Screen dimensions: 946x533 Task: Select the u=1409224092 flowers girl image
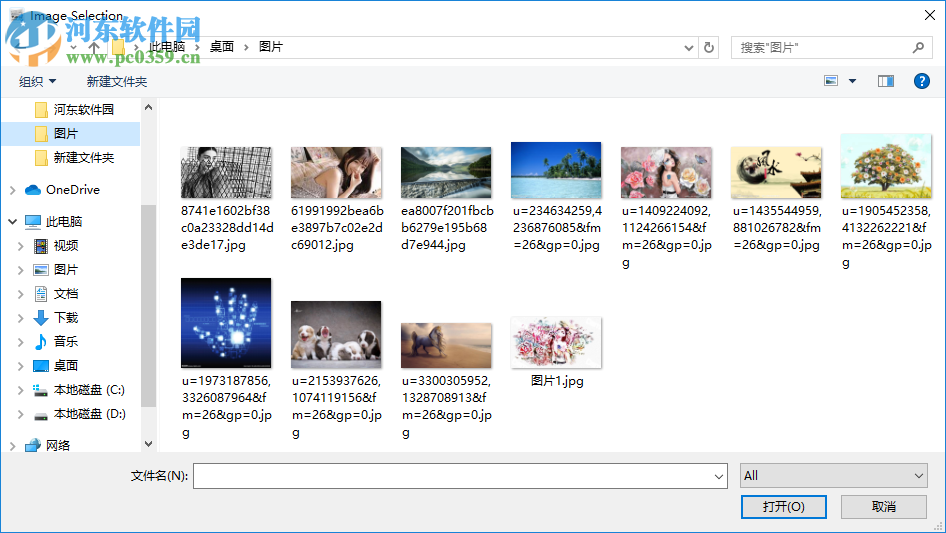[x=666, y=173]
